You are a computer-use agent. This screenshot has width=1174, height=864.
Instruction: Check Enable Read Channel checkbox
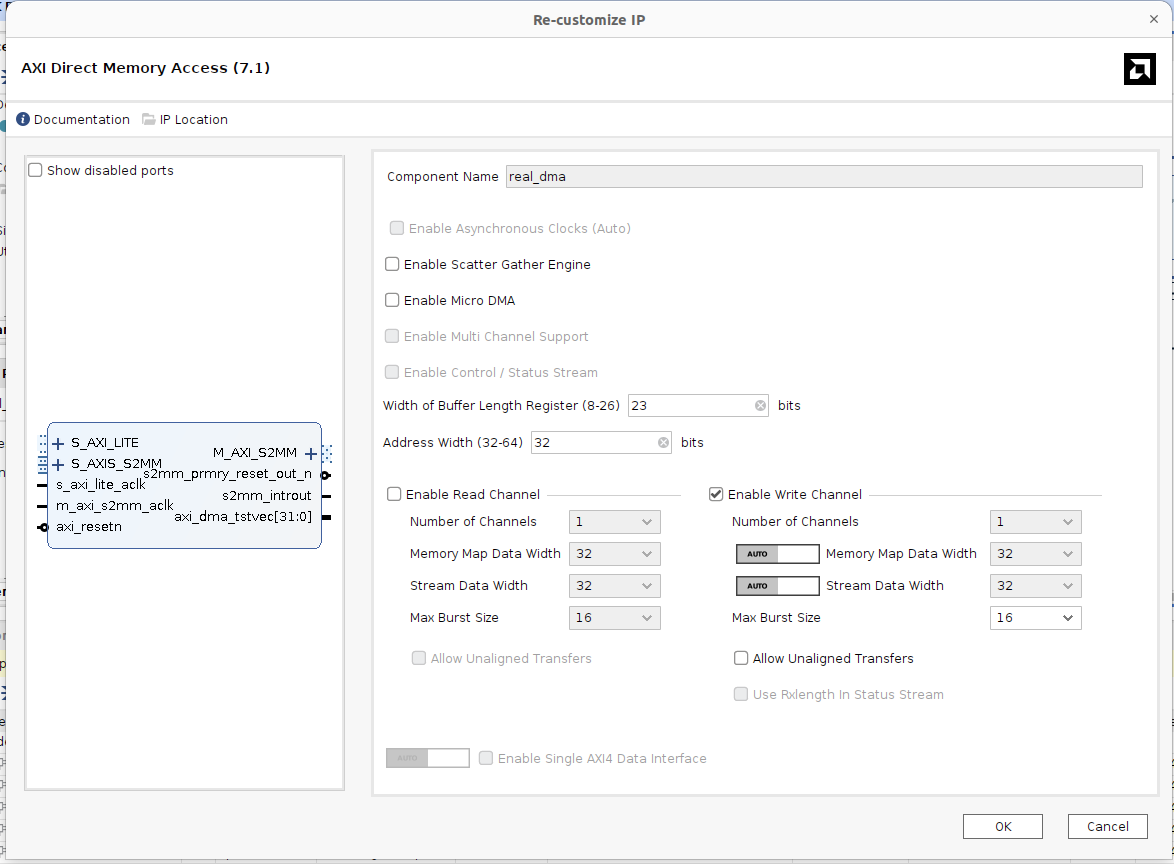(395, 494)
